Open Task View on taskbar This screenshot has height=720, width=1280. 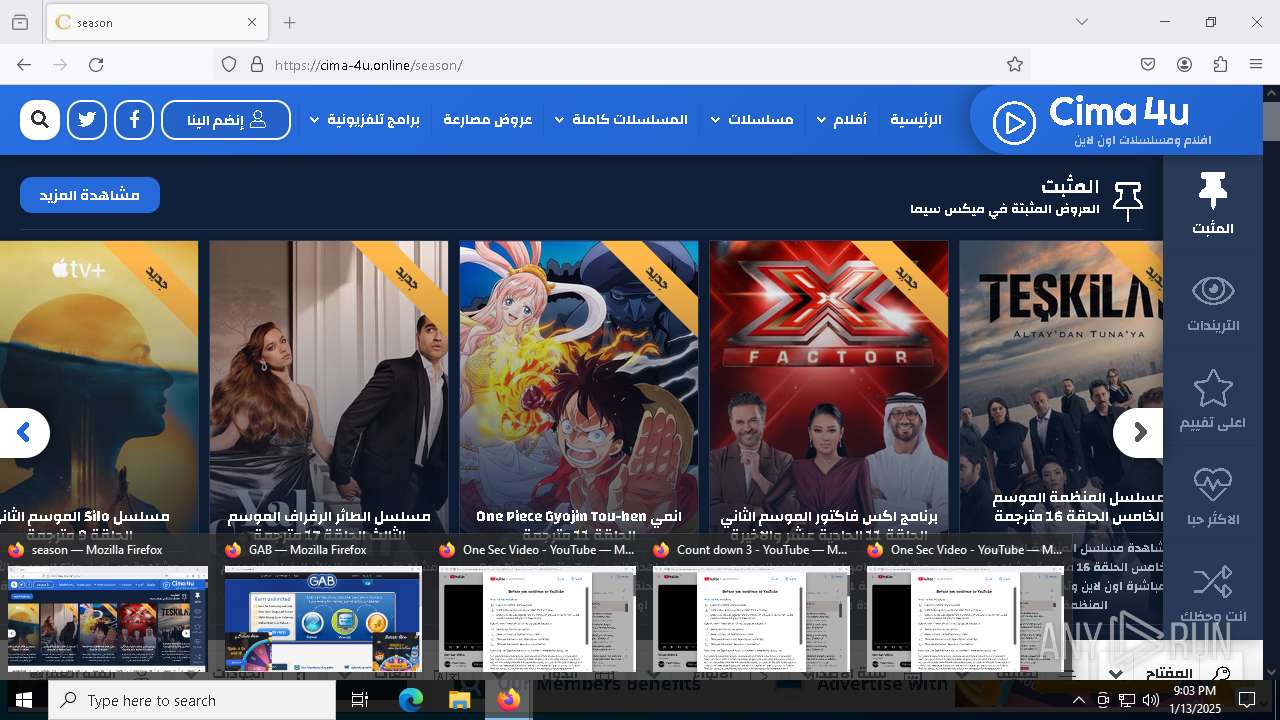click(x=360, y=700)
